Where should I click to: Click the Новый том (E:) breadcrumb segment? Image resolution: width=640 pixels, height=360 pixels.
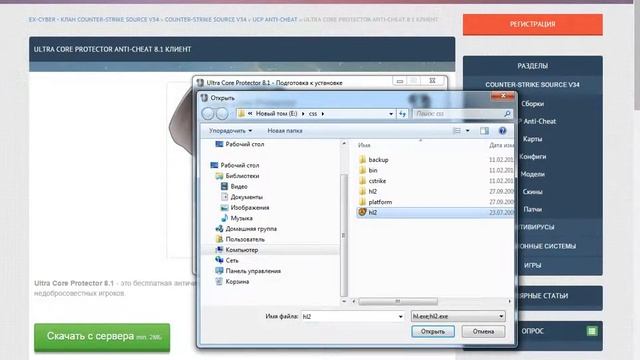point(276,114)
